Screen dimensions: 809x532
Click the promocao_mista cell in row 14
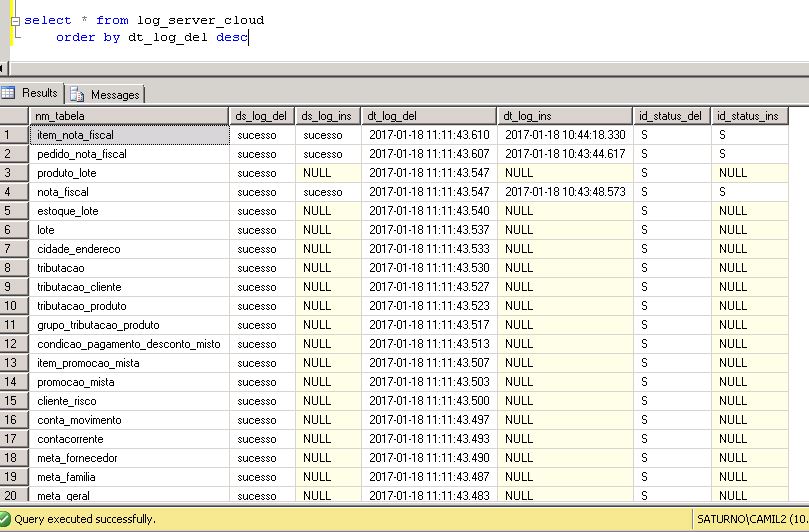[129, 382]
